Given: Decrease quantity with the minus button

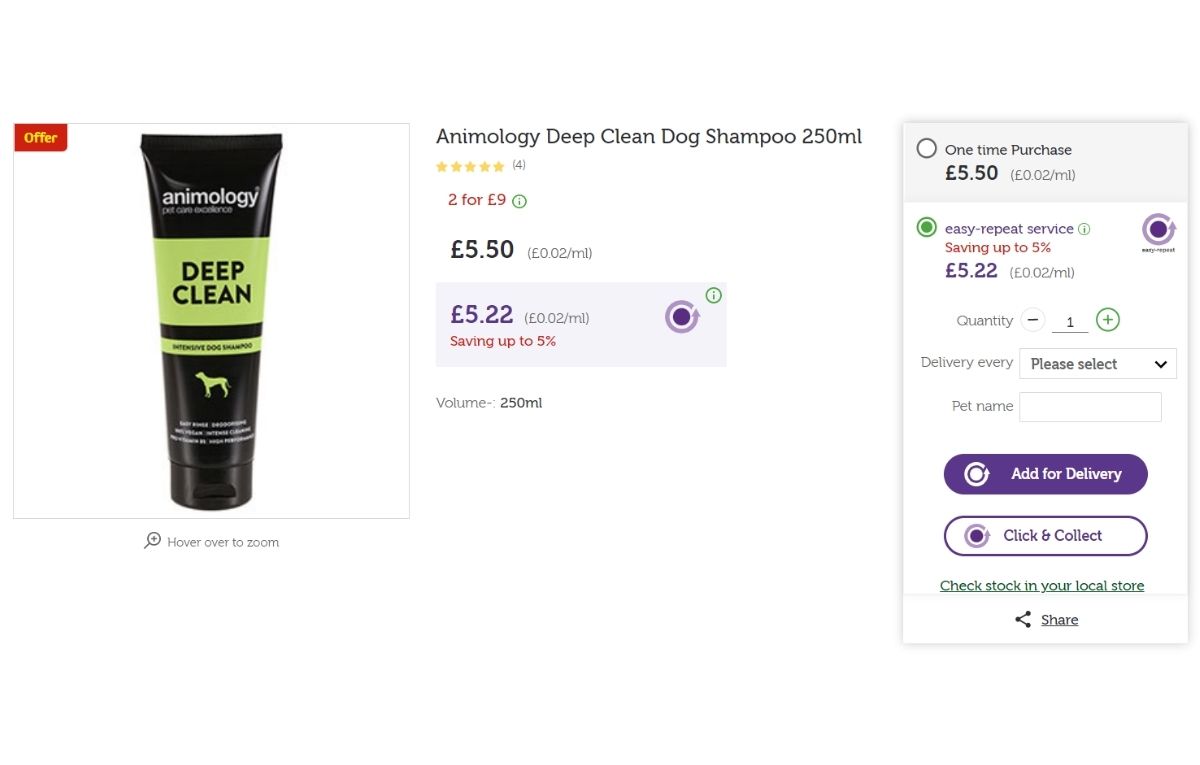Looking at the screenshot, I should pos(1034,320).
